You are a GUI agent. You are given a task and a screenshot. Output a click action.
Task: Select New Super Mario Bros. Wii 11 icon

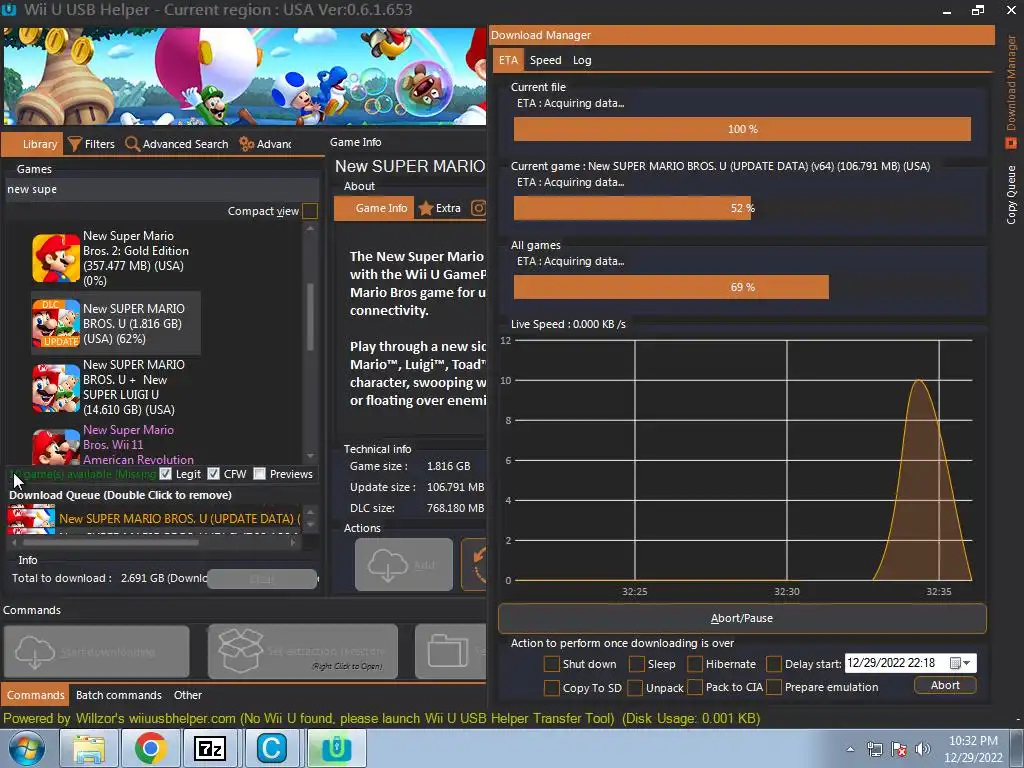tap(56, 447)
